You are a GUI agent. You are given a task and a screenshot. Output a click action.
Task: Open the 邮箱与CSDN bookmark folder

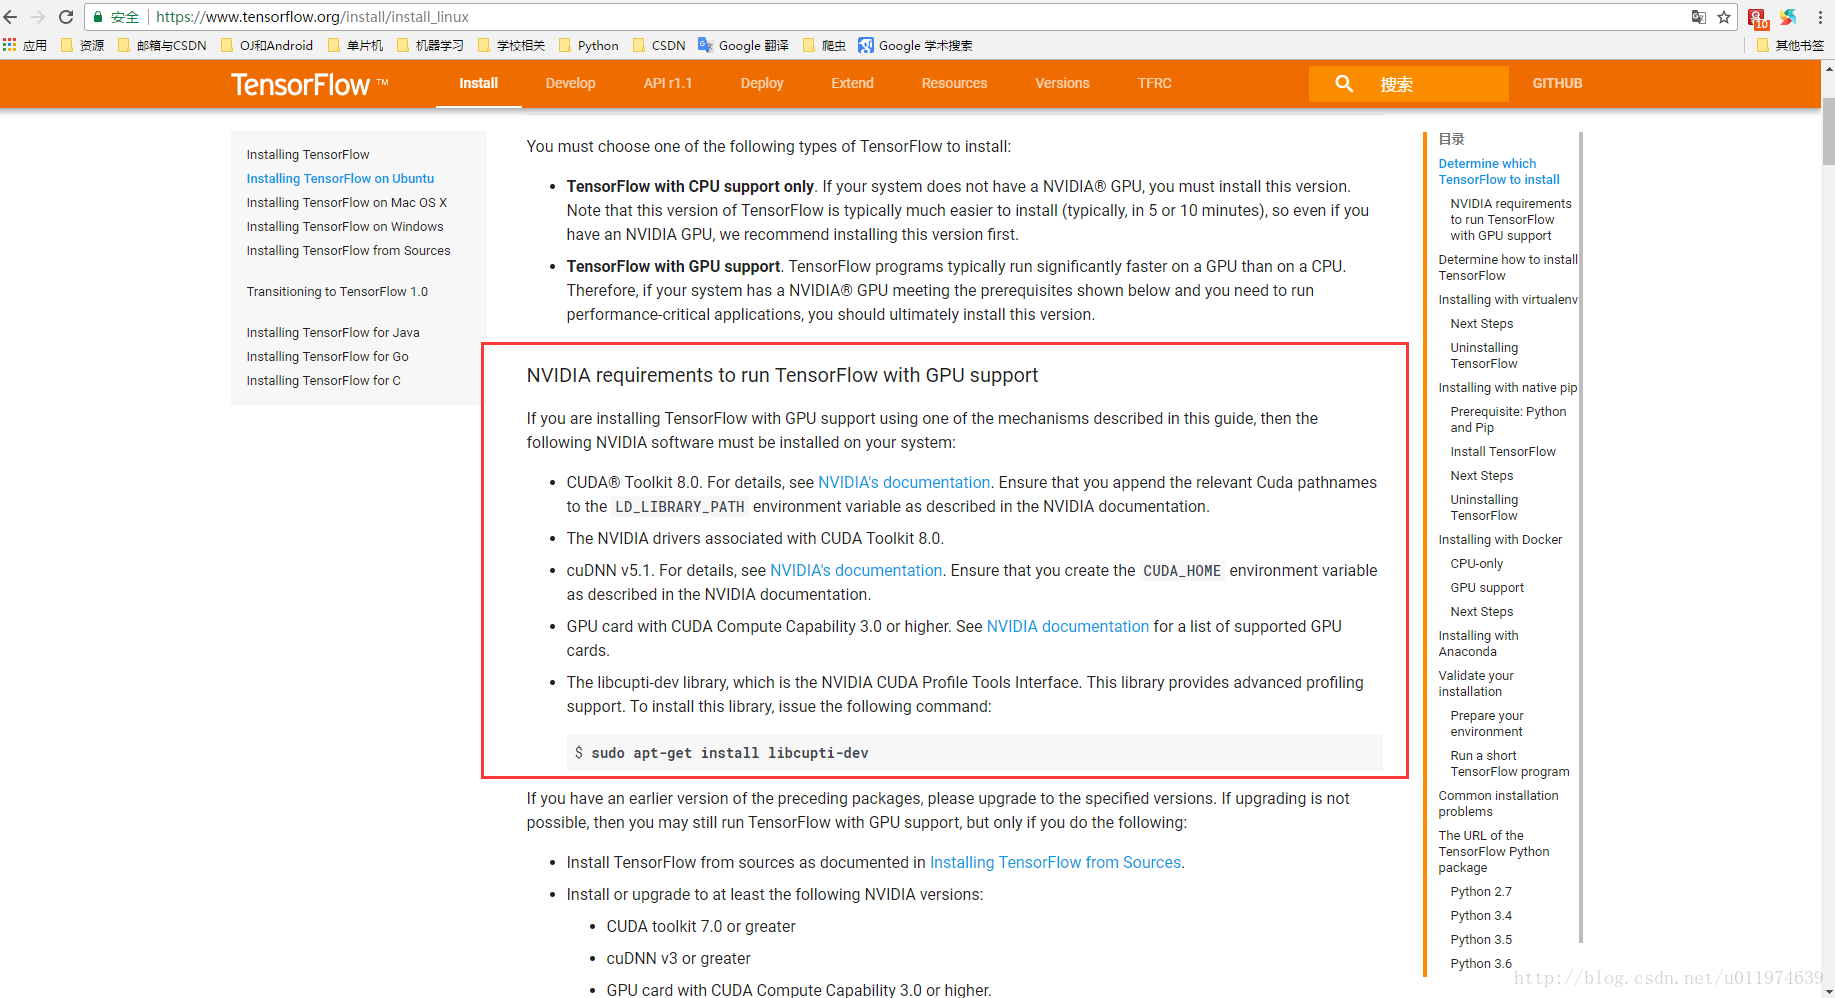tap(162, 45)
